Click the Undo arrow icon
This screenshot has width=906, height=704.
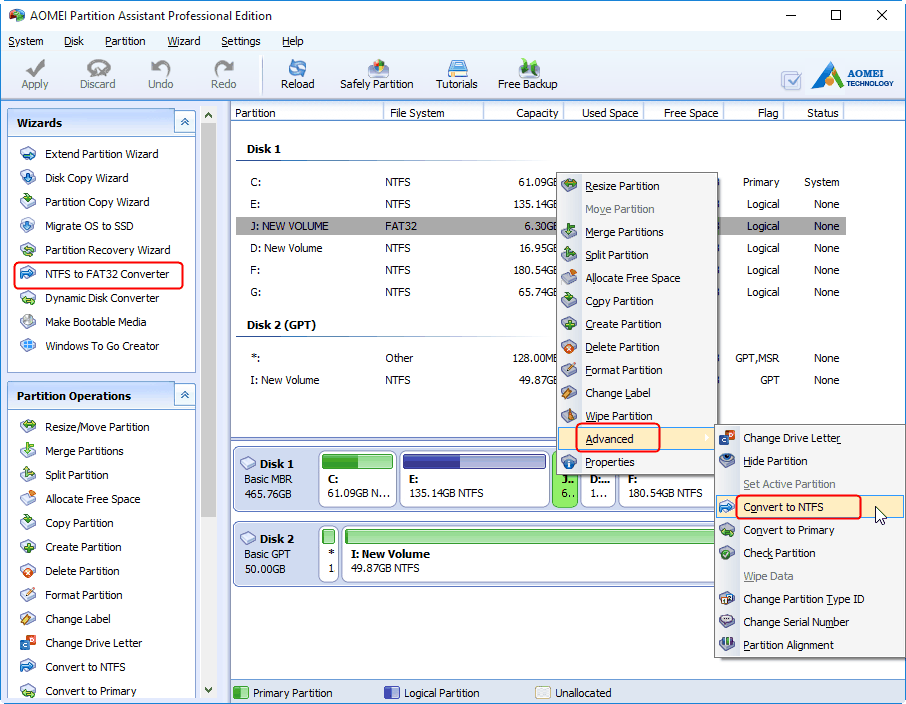(161, 68)
